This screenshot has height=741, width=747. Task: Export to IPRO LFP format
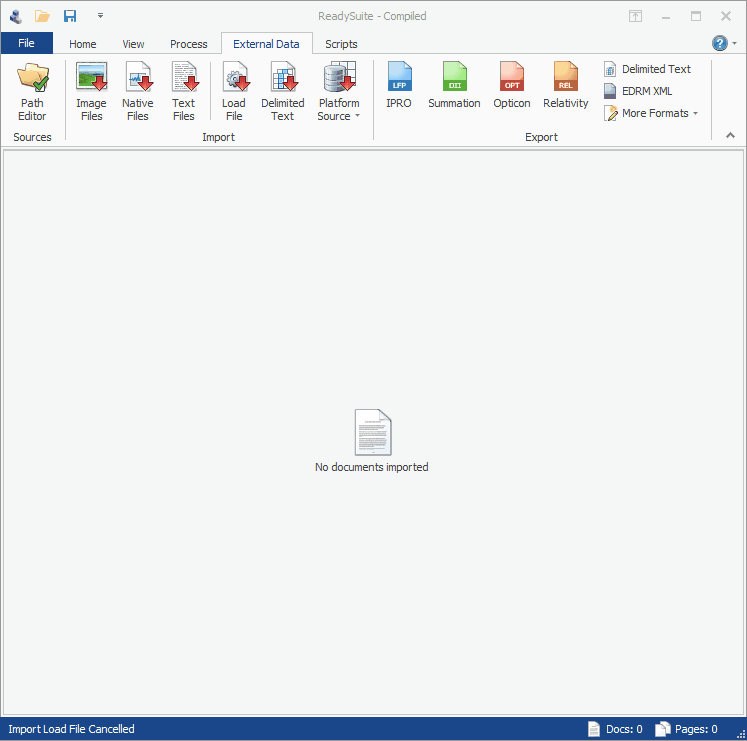(x=399, y=86)
